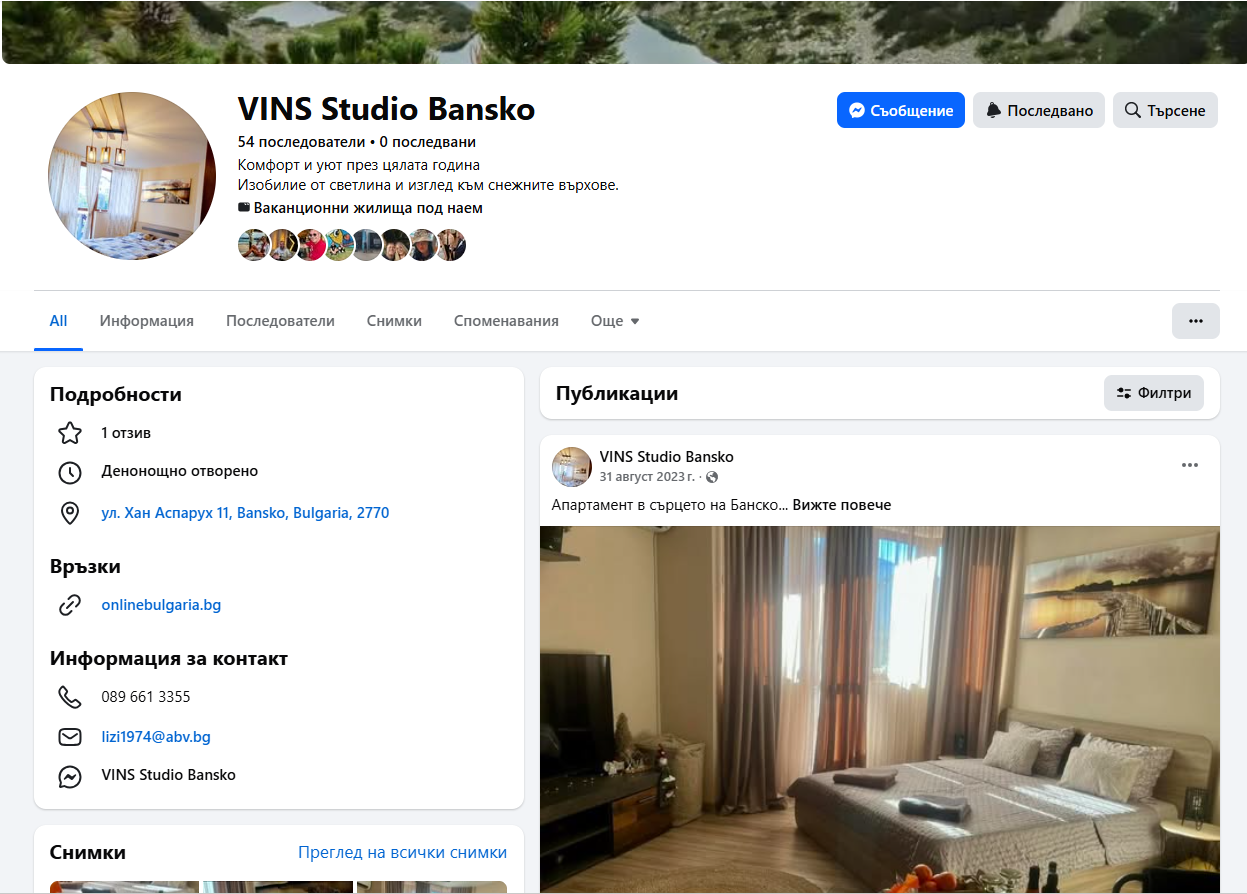Send a message with the Съобщение button

(x=901, y=110)
